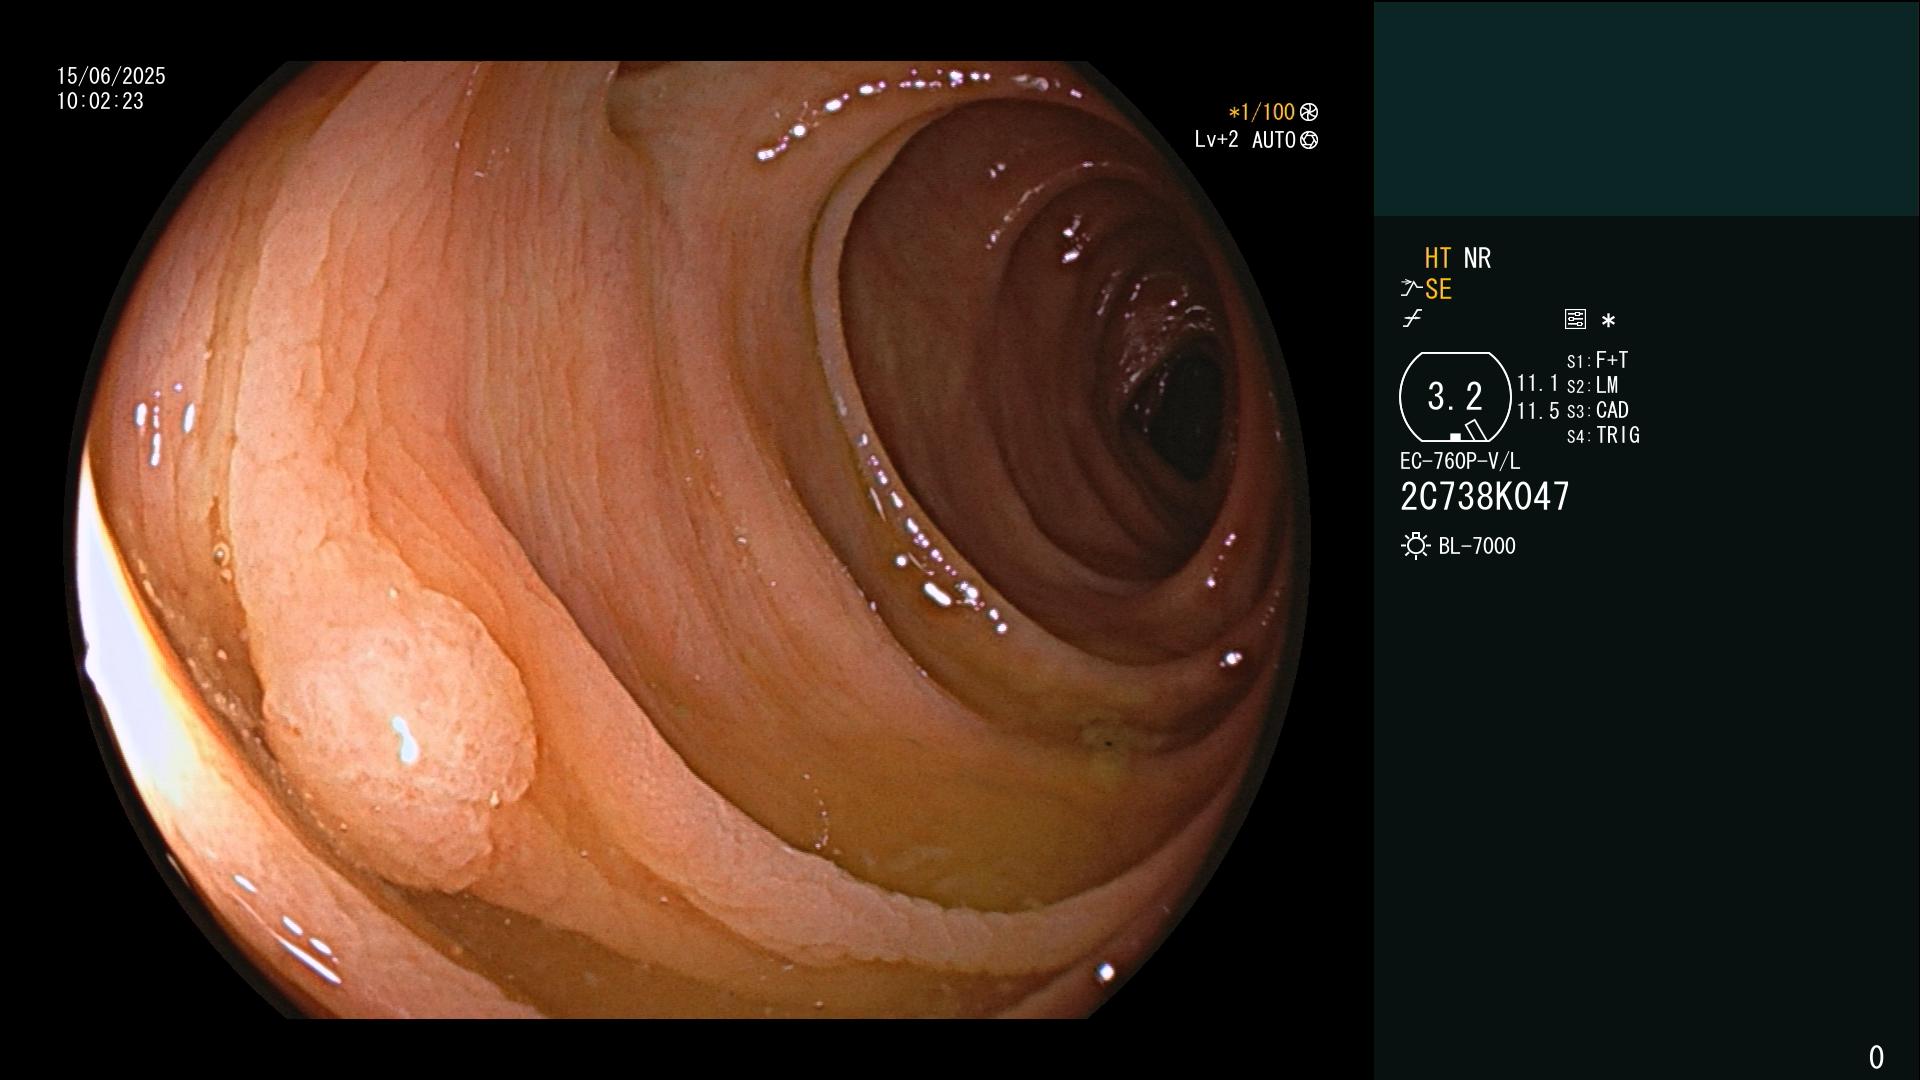Image resolution: width=1920 pixels, height=1080 pixels.
Task: Click the S1: F+T switch assignment
Action: point(1598,360)
